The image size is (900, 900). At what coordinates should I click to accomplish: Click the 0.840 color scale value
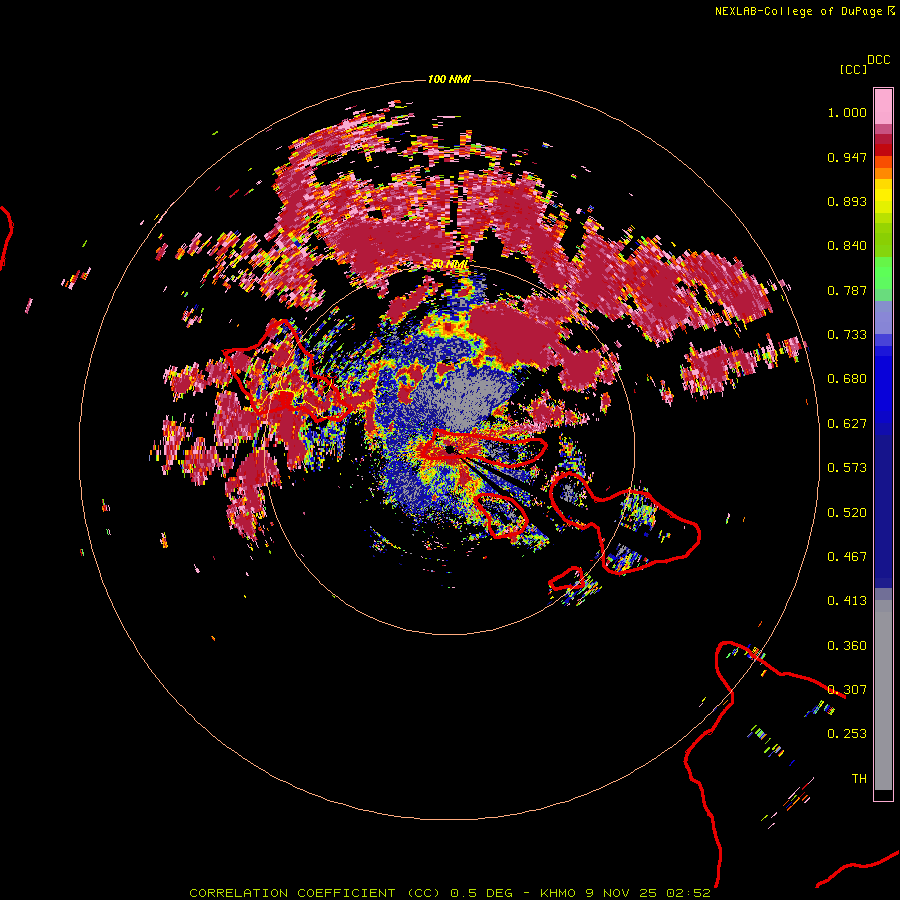(847, 246)
